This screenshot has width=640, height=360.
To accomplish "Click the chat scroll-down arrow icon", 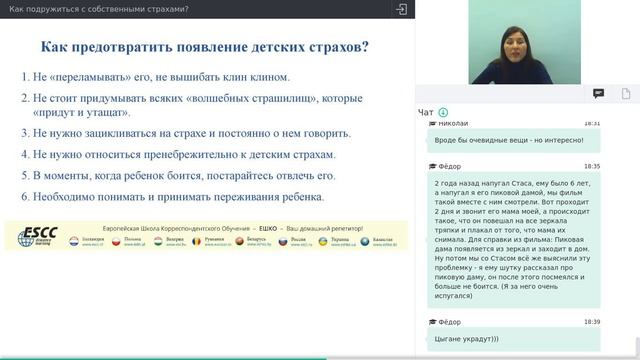I will (x=443, y=112).
